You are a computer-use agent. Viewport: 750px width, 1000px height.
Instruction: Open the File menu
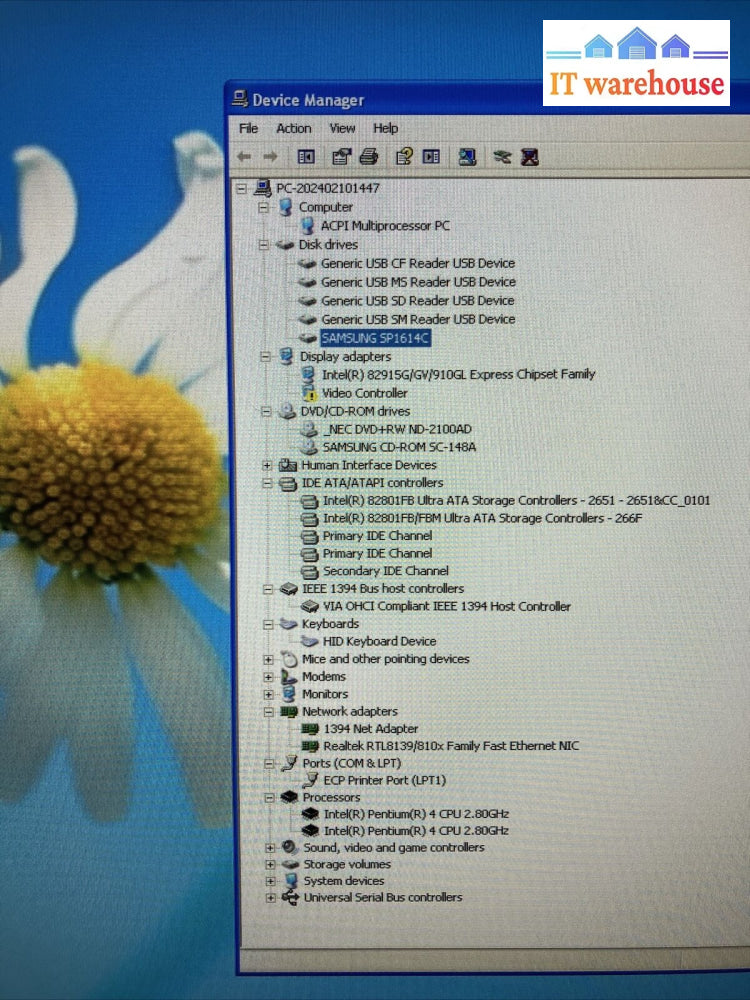248,128
